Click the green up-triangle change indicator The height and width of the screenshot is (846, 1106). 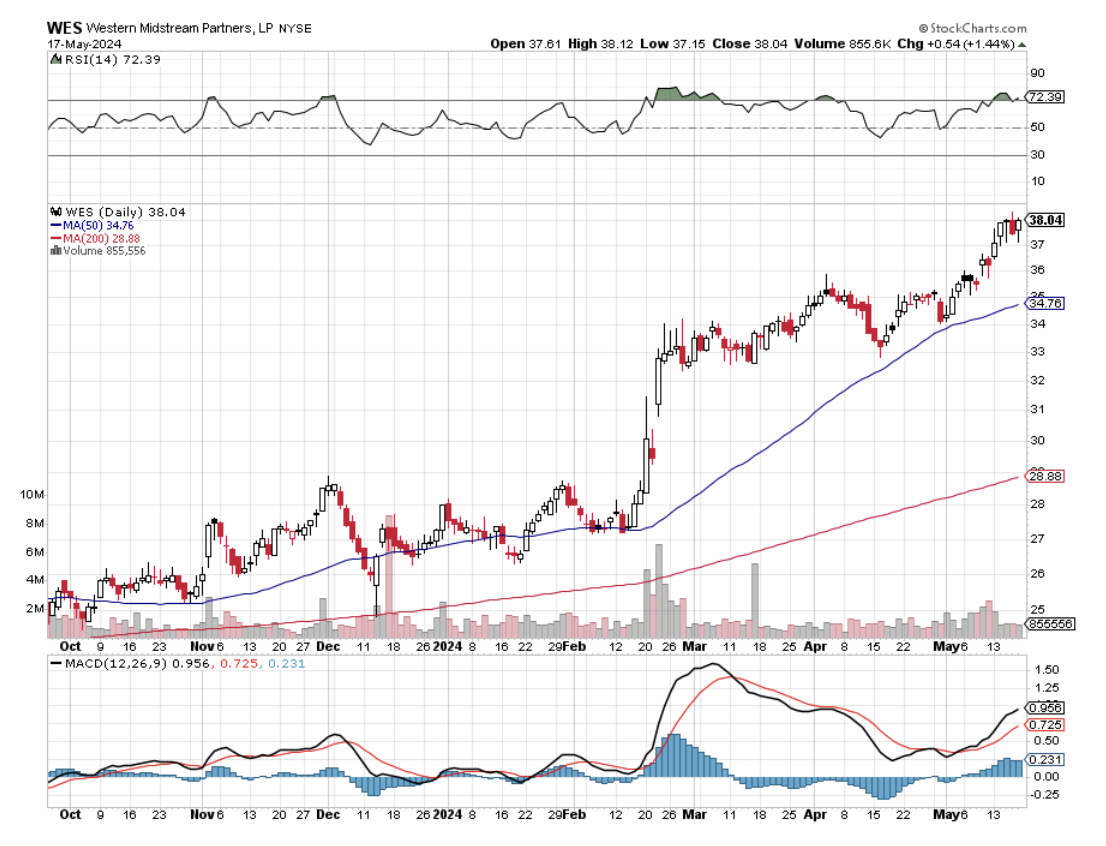(1022, 44)
